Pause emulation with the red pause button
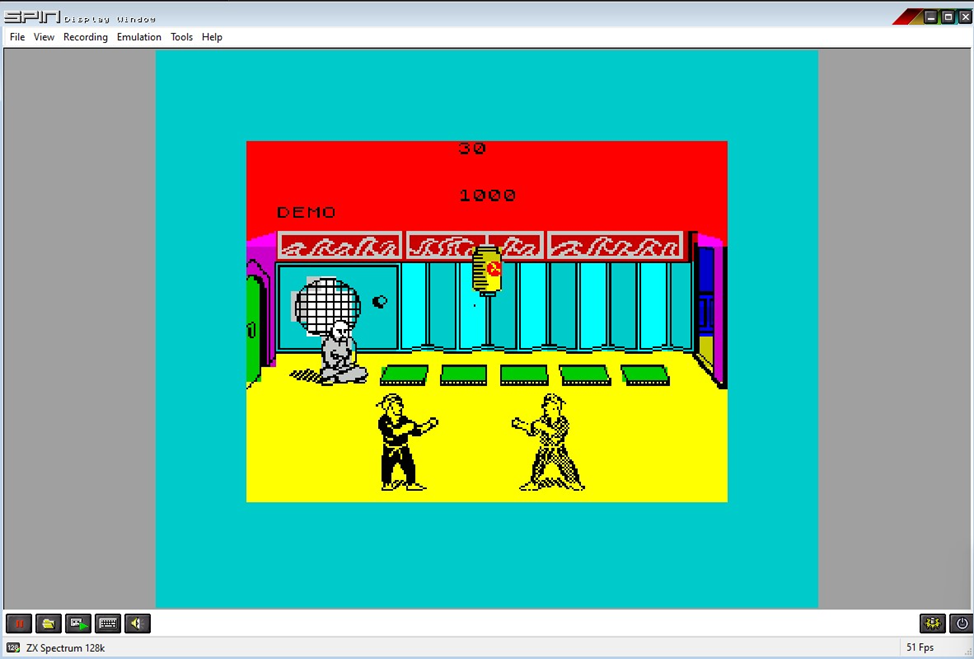 coord(19,624)
